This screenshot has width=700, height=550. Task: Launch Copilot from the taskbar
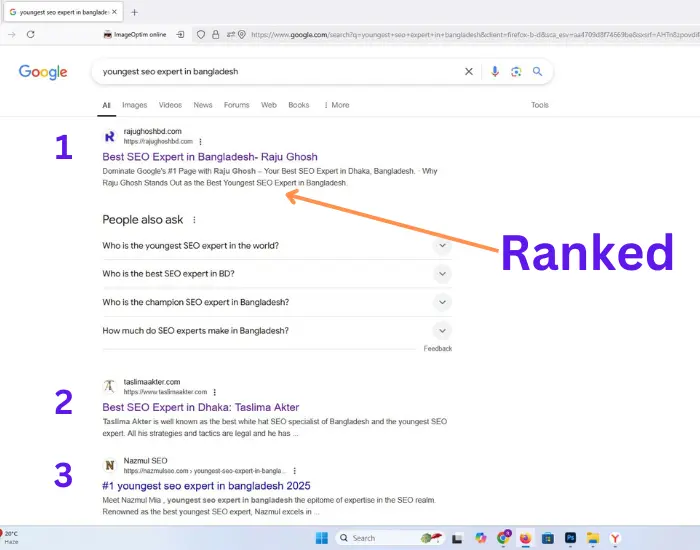(x=481, y=538)
